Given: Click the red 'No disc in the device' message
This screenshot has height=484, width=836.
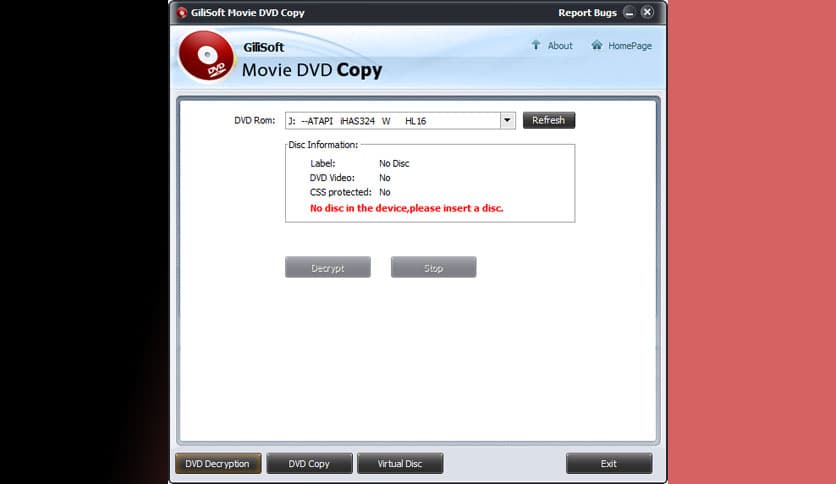Looking at the screenshot, I should click(406, 208).
